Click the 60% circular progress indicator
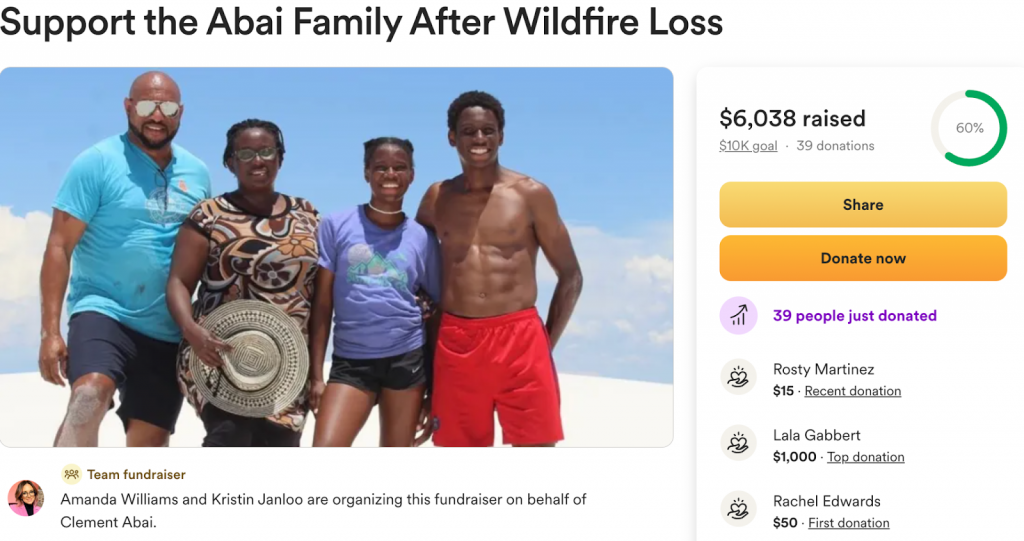1024x541 pixels. (x=968, y=128)
